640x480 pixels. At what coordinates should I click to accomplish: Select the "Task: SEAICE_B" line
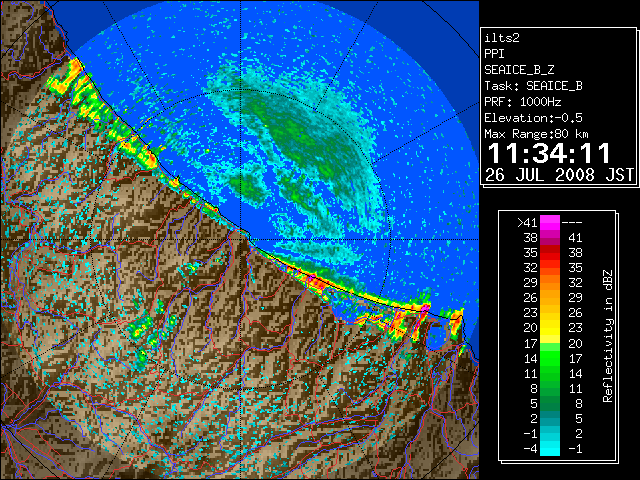click(x=533, y=86)
